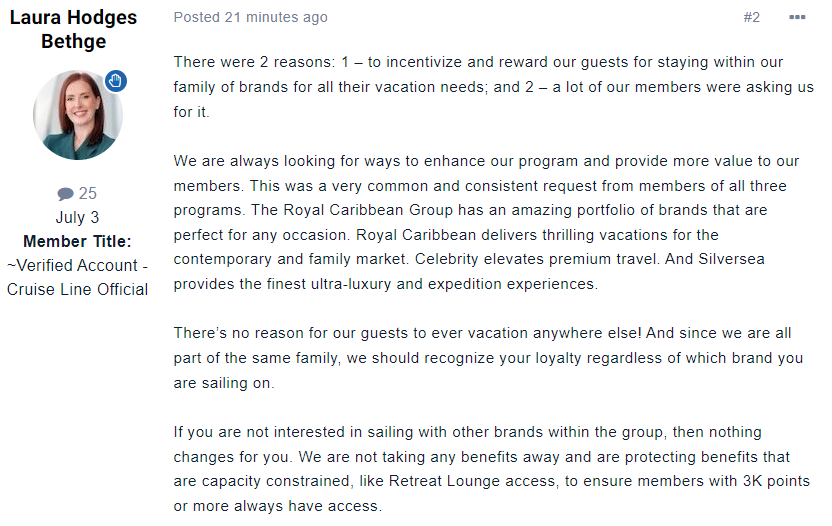Open Laura Hodges Bethge's profile photo

click(78, 115)
